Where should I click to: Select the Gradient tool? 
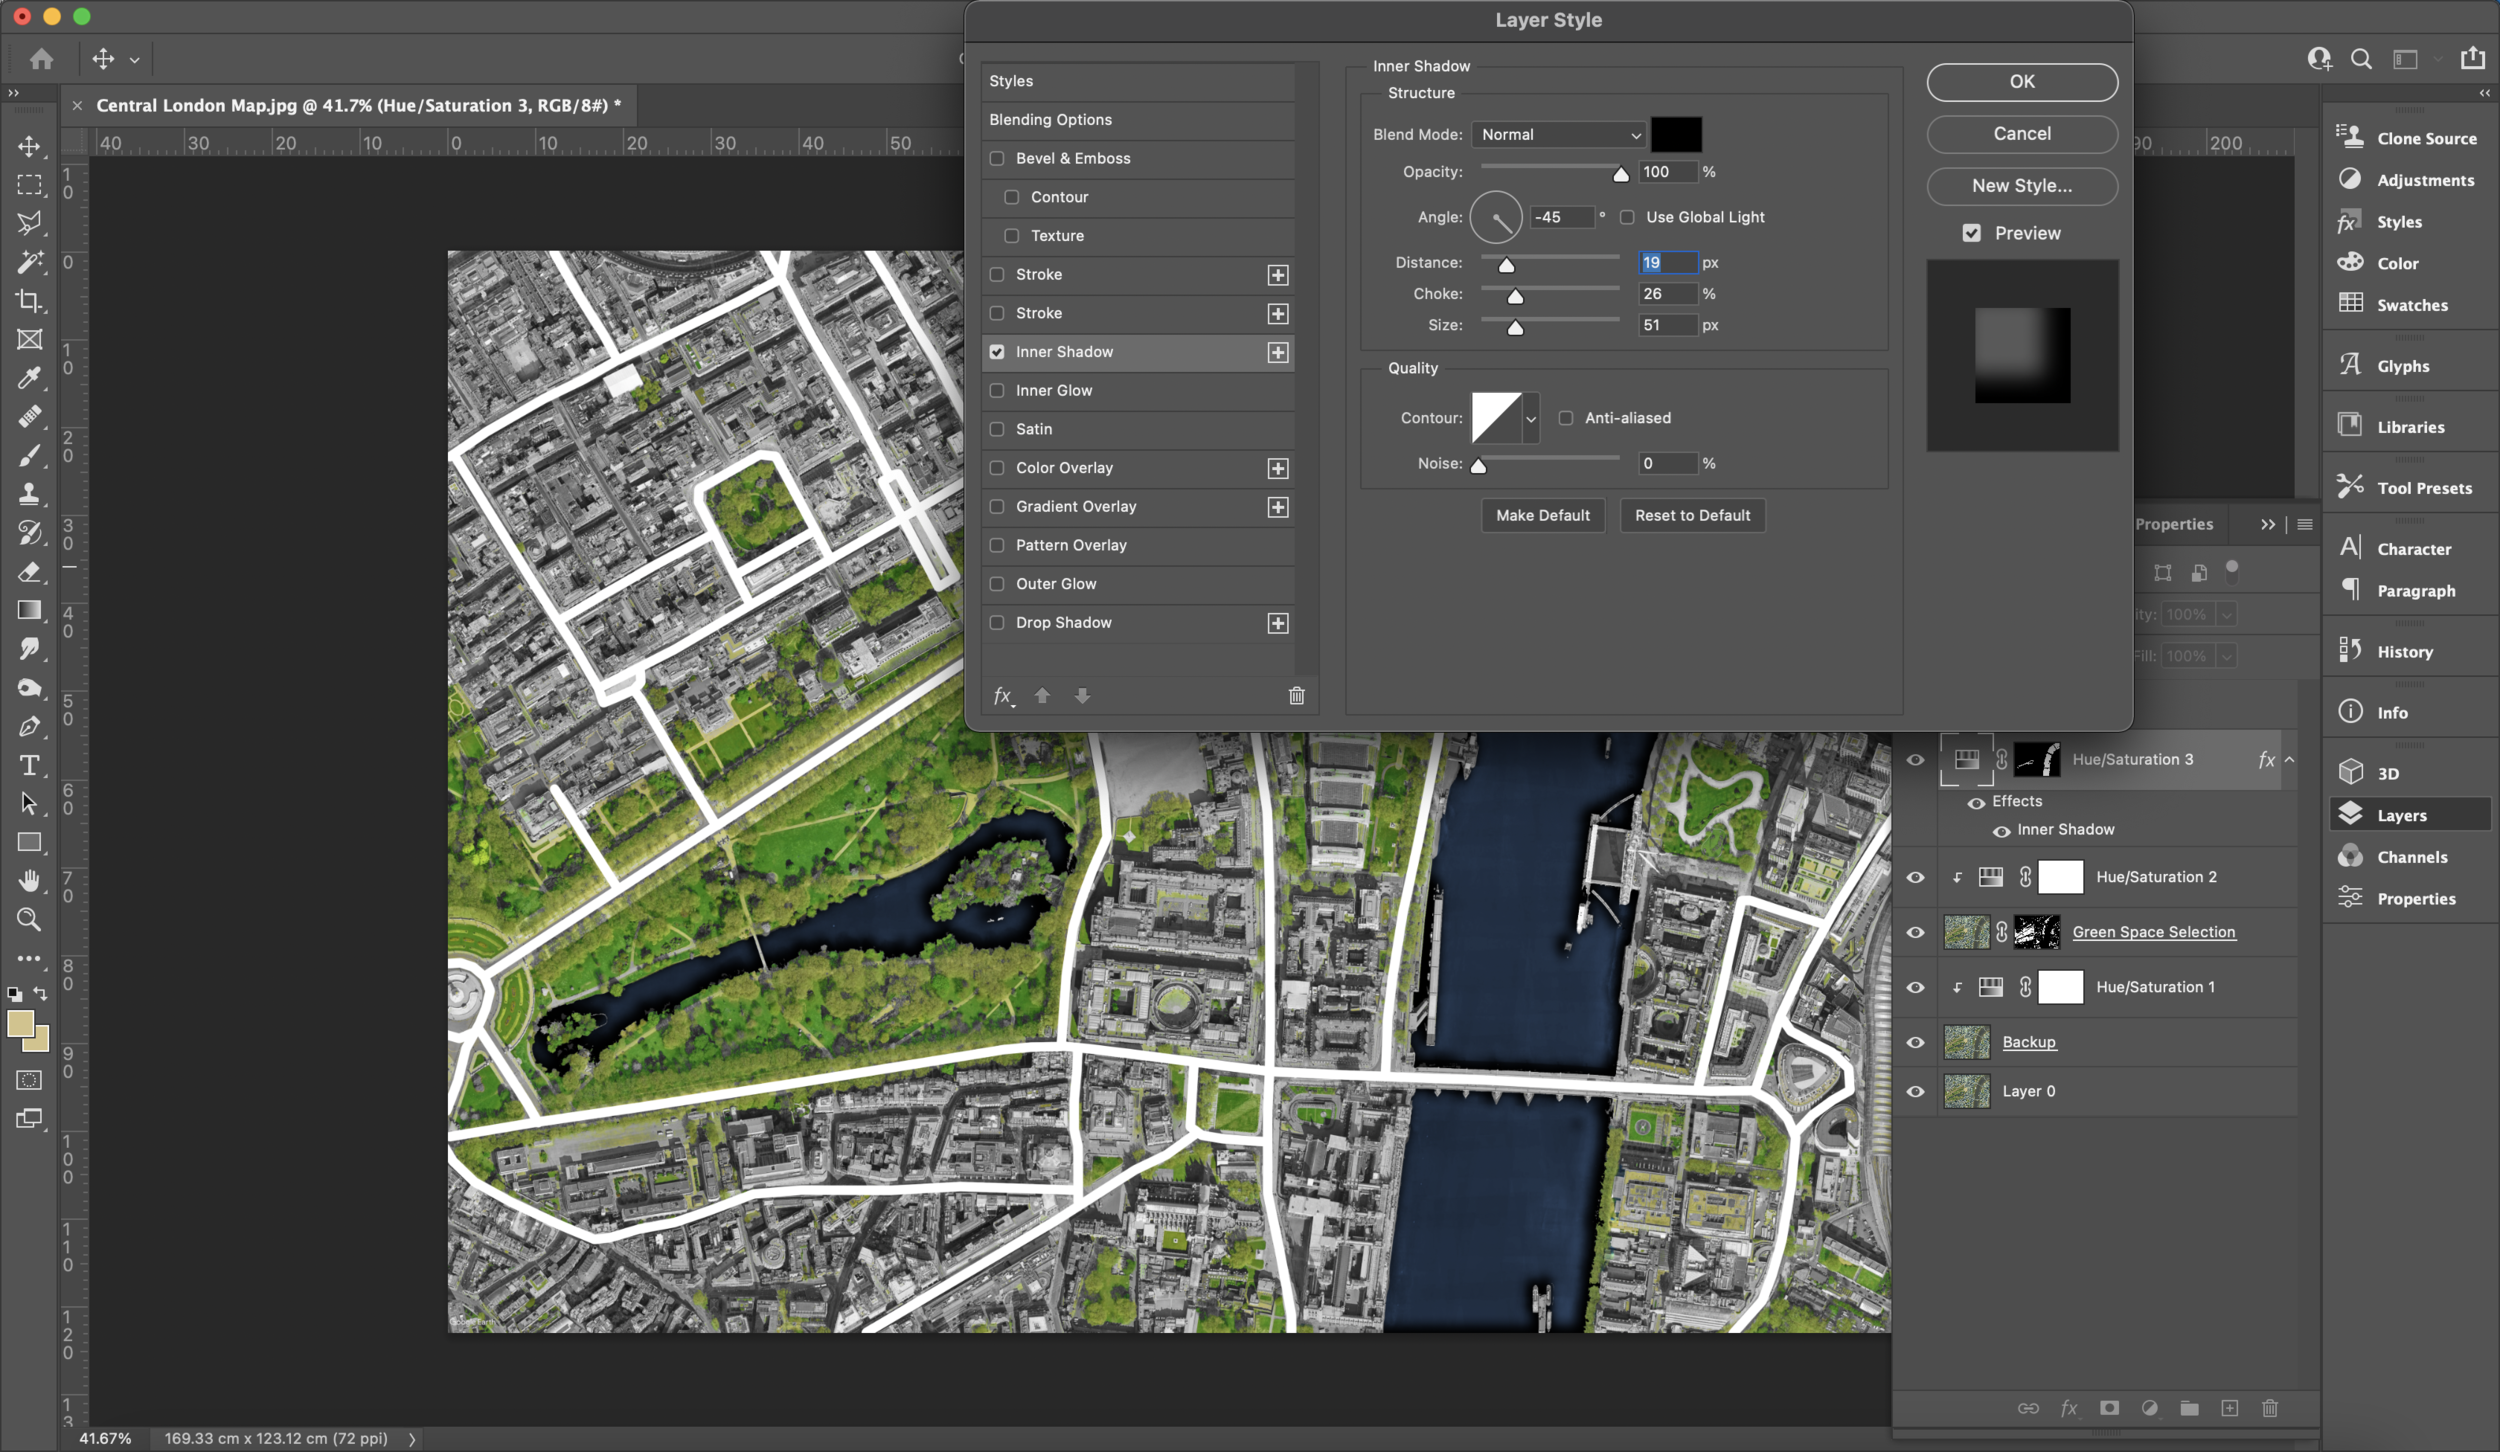[x=29, y=610]
